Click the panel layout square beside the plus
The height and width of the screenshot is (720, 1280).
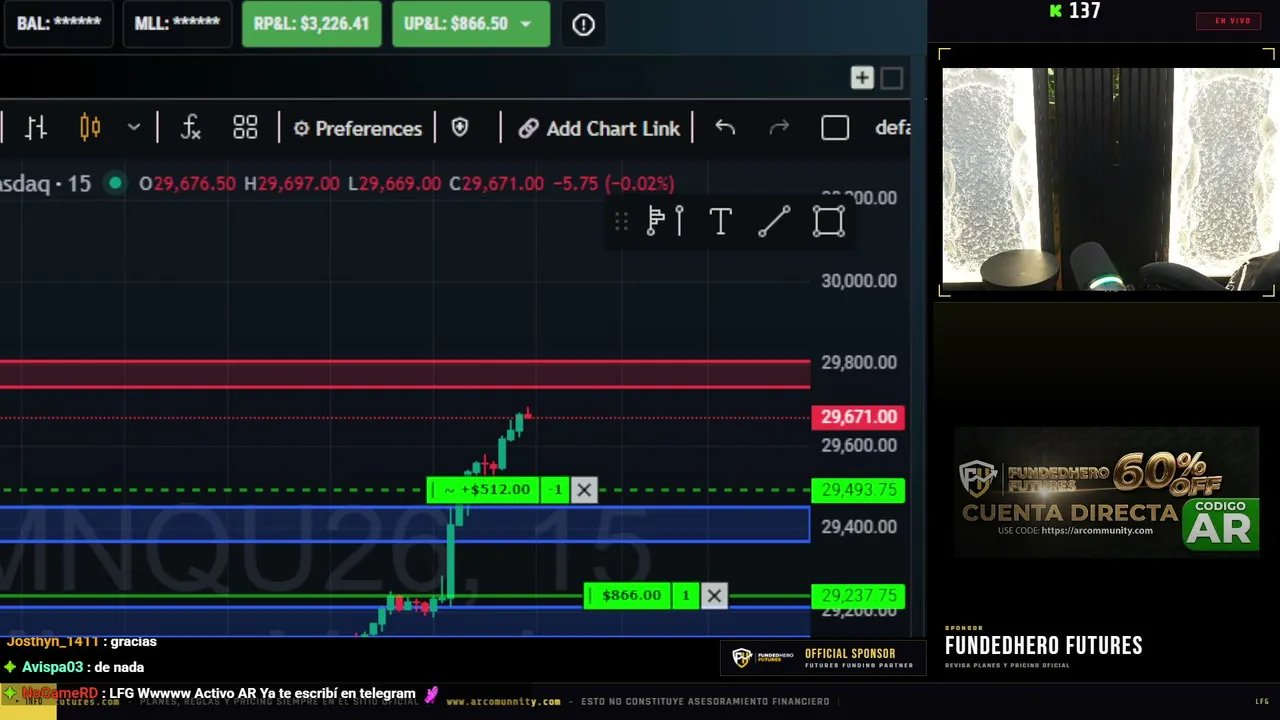tap(892, 78)
